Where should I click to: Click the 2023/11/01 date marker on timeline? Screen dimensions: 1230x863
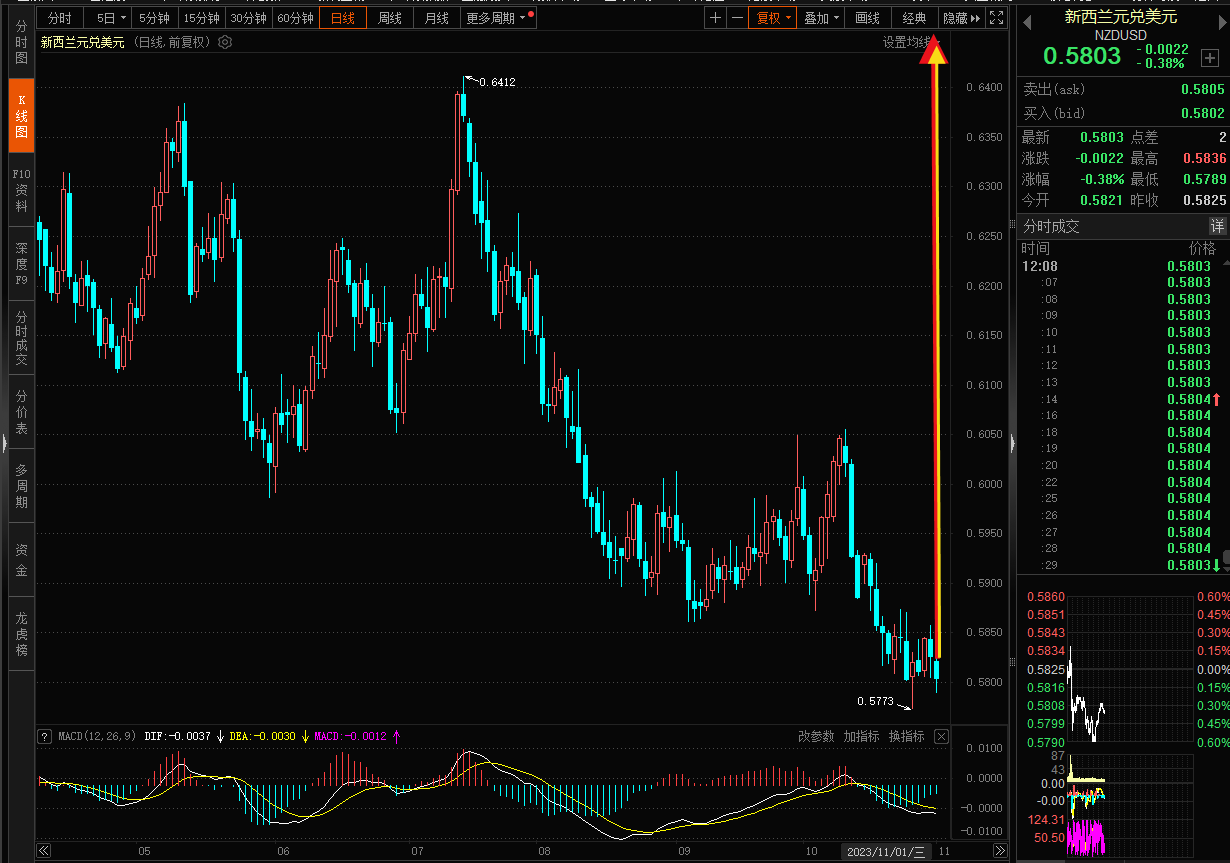(886, 852)
